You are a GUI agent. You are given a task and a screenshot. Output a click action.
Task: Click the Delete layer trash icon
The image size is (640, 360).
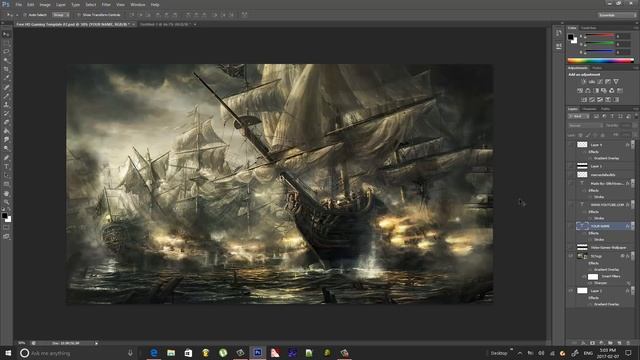628,343
